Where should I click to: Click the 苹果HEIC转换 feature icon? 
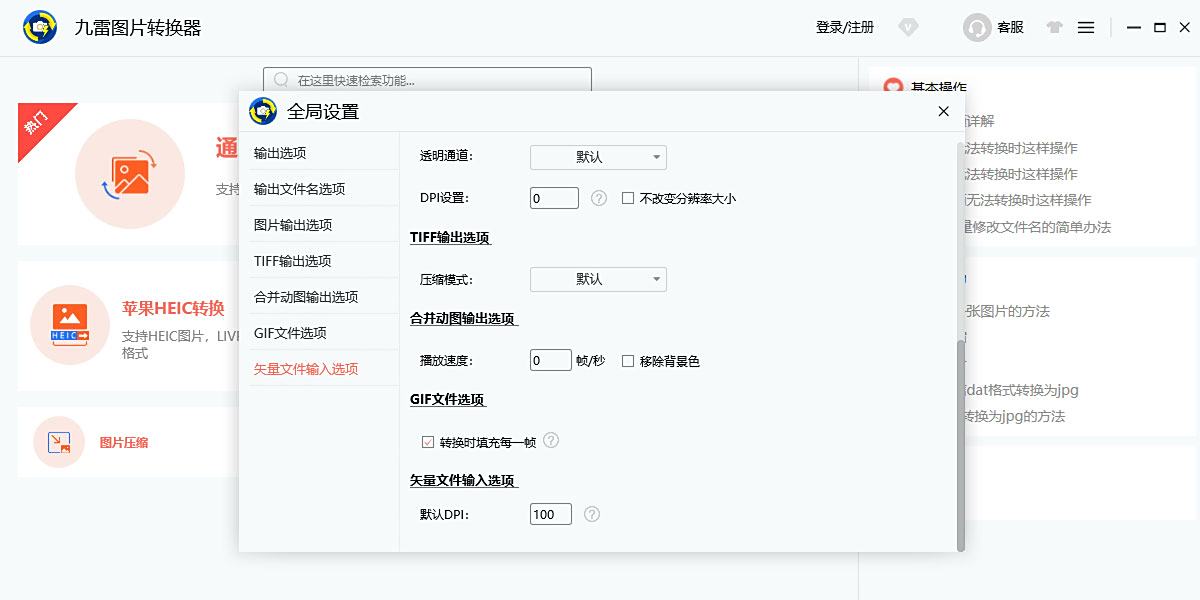click(x=70, y=324)
